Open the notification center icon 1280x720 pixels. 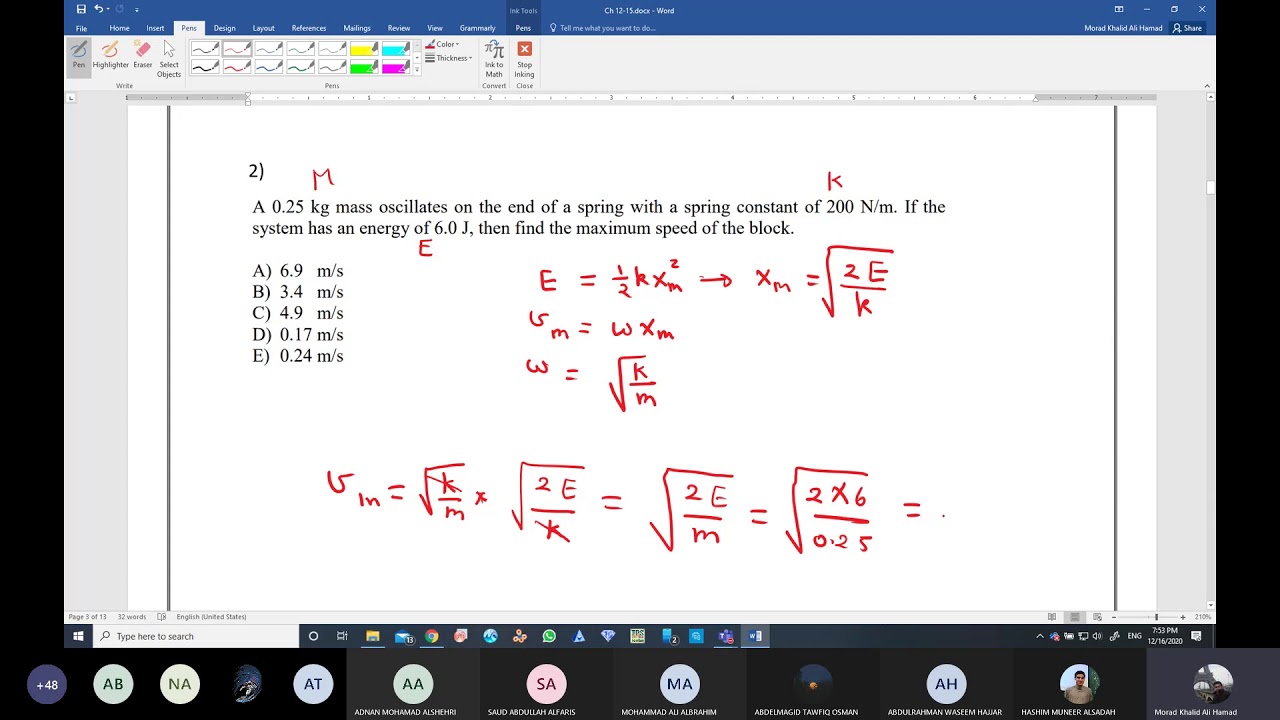(1196, 636)
